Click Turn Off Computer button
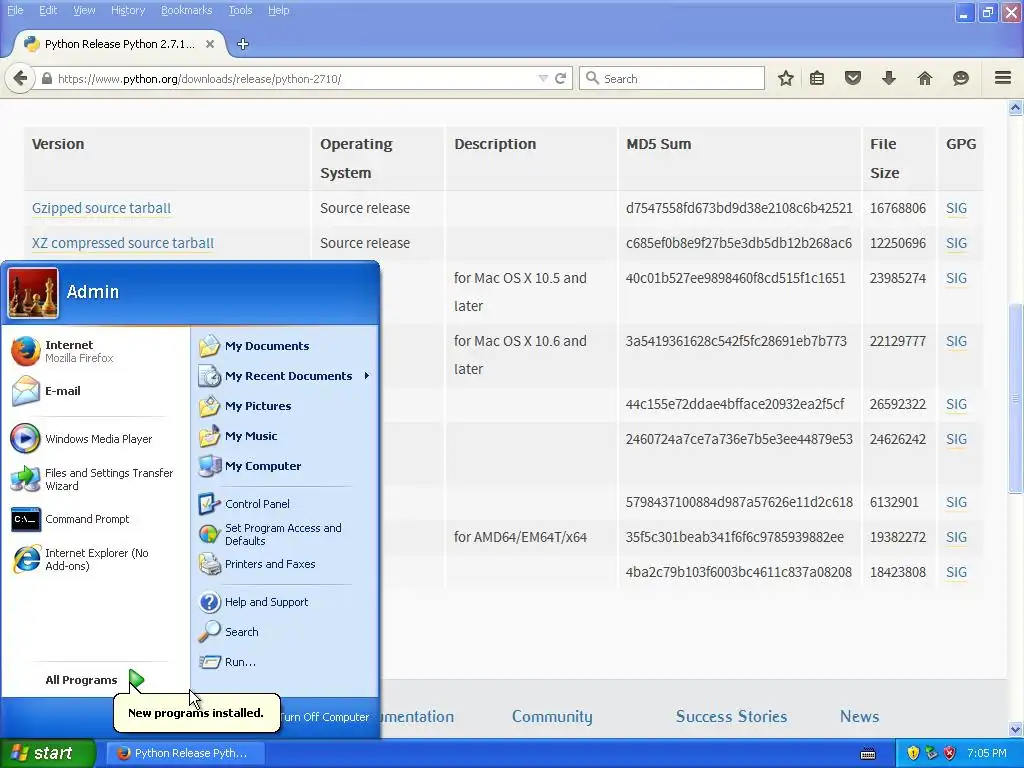 pyautogui.click(x=325, y=717)
